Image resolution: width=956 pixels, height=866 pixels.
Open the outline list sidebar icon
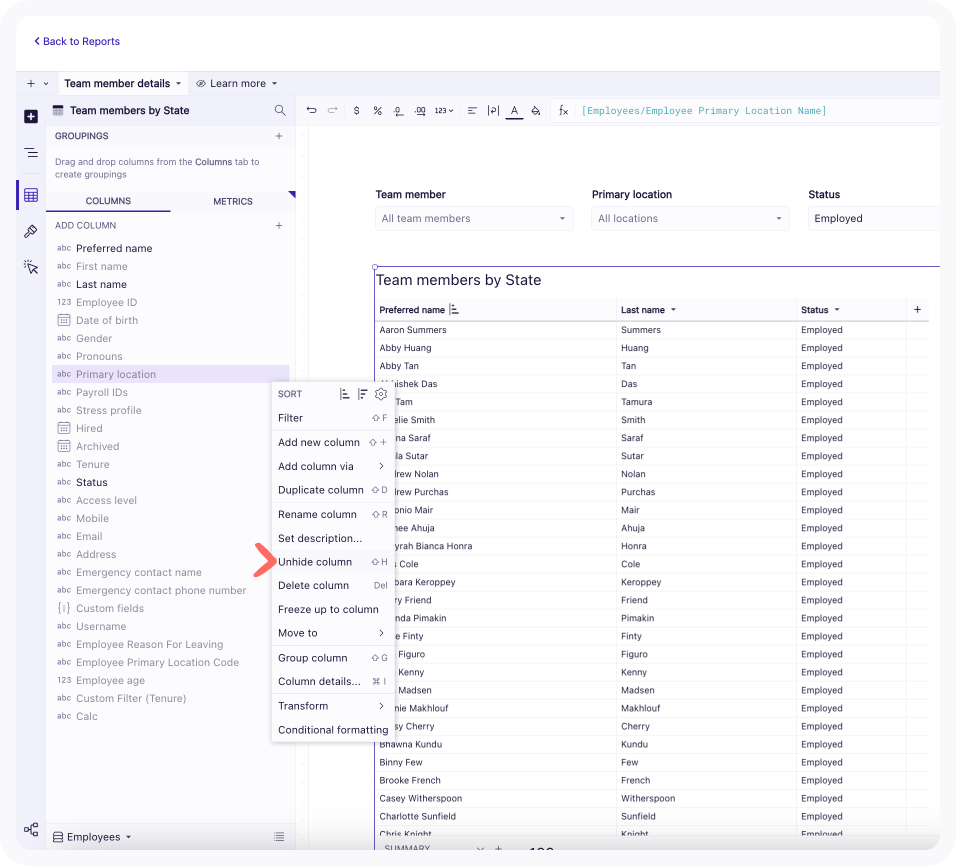point(31,152)
